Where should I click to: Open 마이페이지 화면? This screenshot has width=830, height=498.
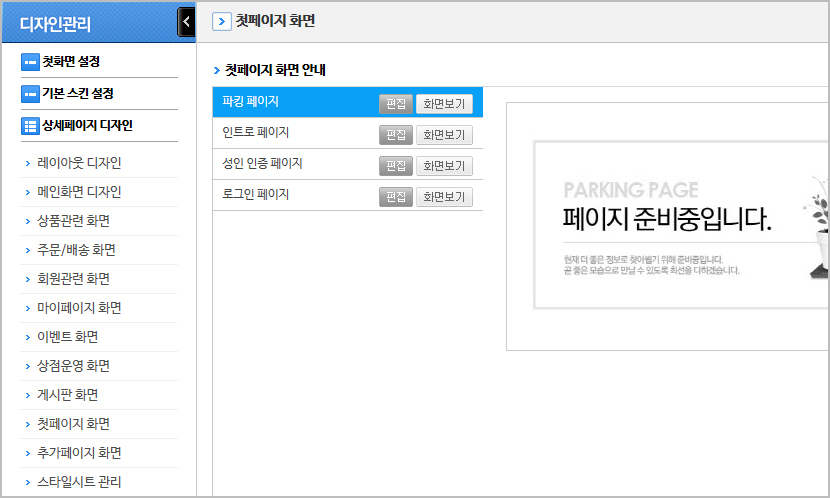coord(79,308)
